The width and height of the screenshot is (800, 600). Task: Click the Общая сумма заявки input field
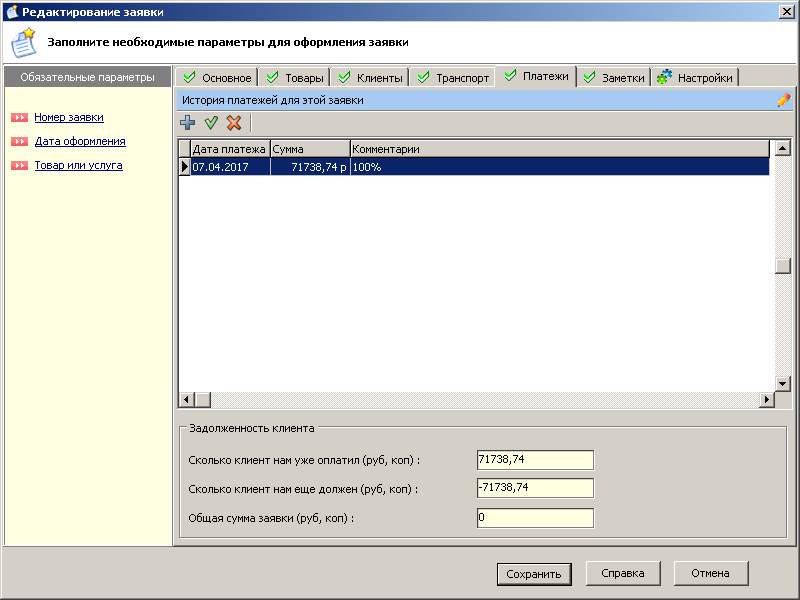click(535, 518)
